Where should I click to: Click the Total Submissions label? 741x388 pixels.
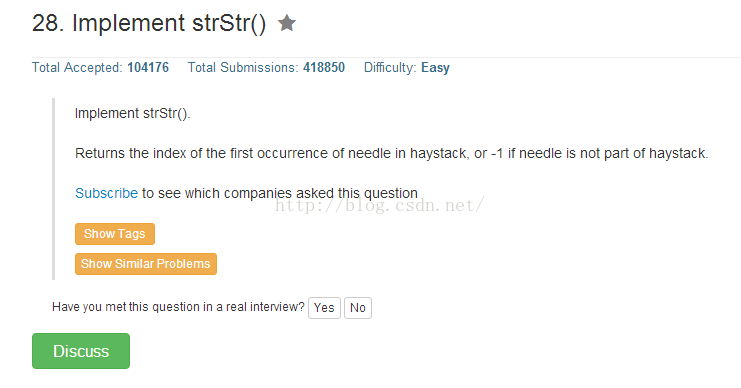243,68
